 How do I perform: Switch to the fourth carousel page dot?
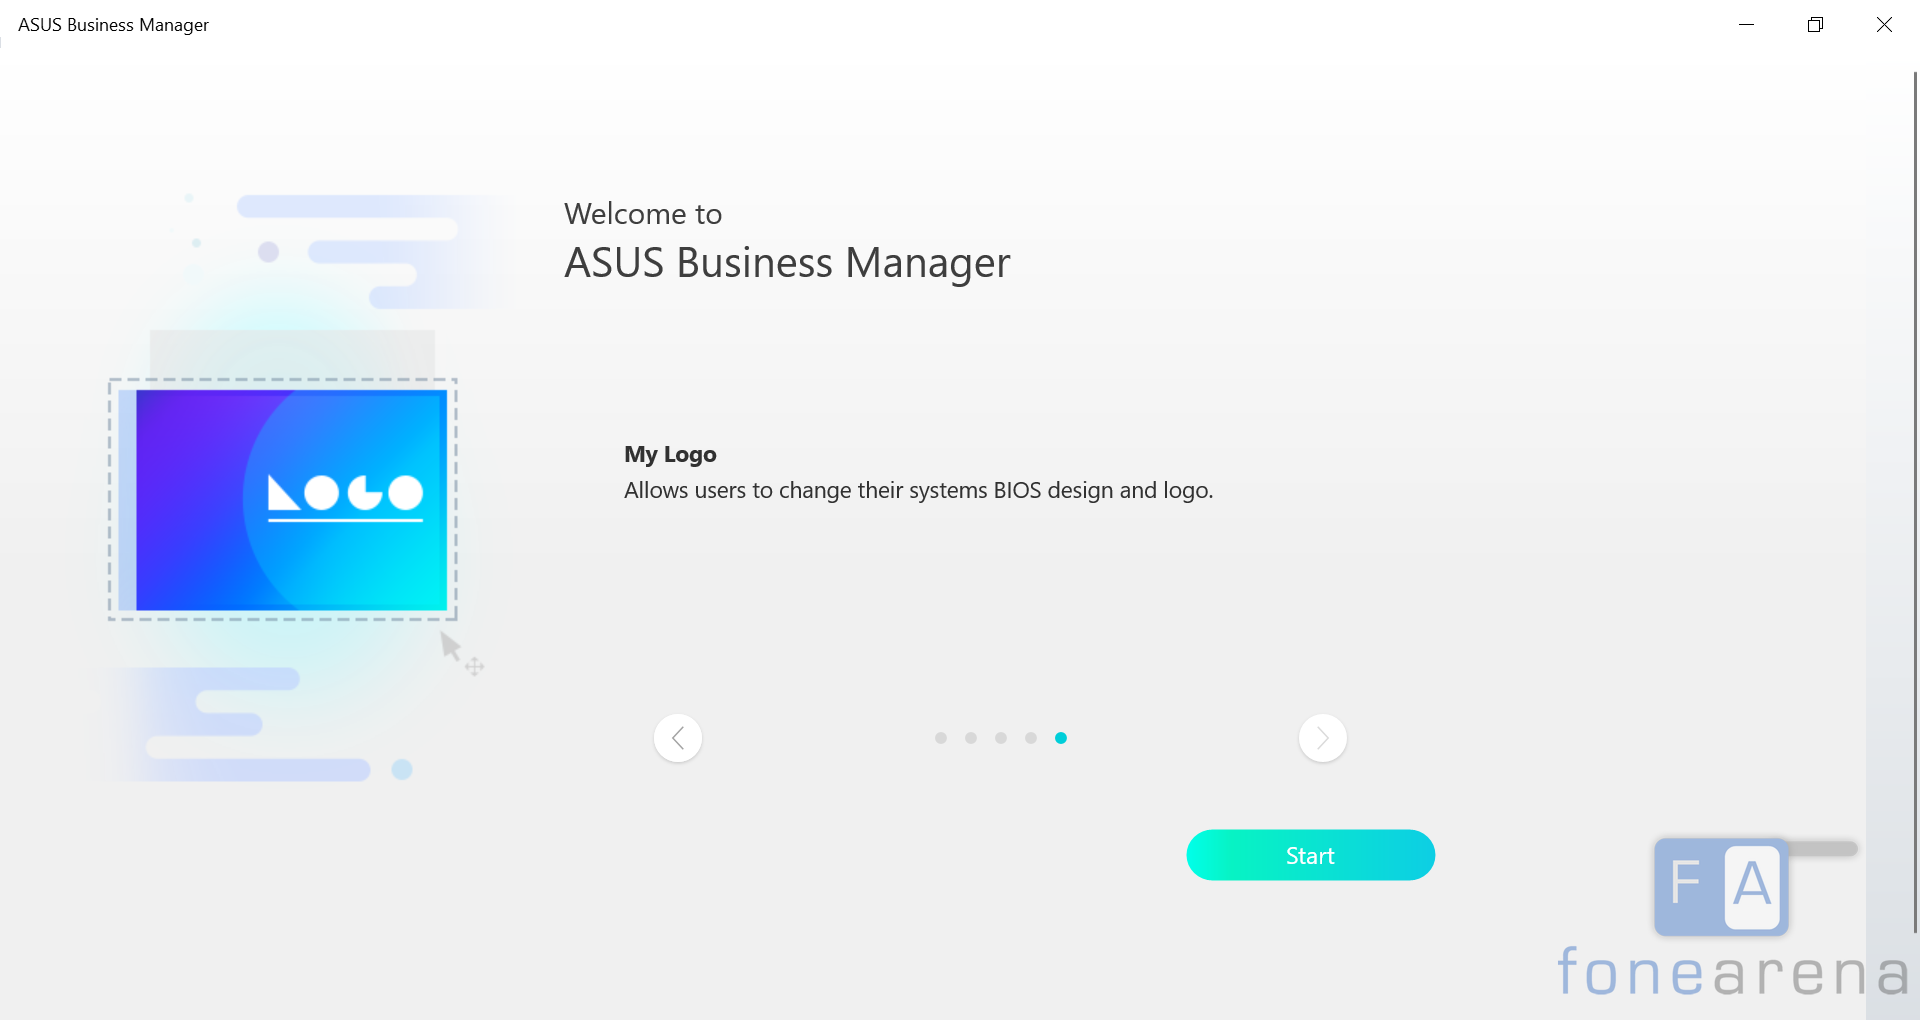[x=1031, y=738]
